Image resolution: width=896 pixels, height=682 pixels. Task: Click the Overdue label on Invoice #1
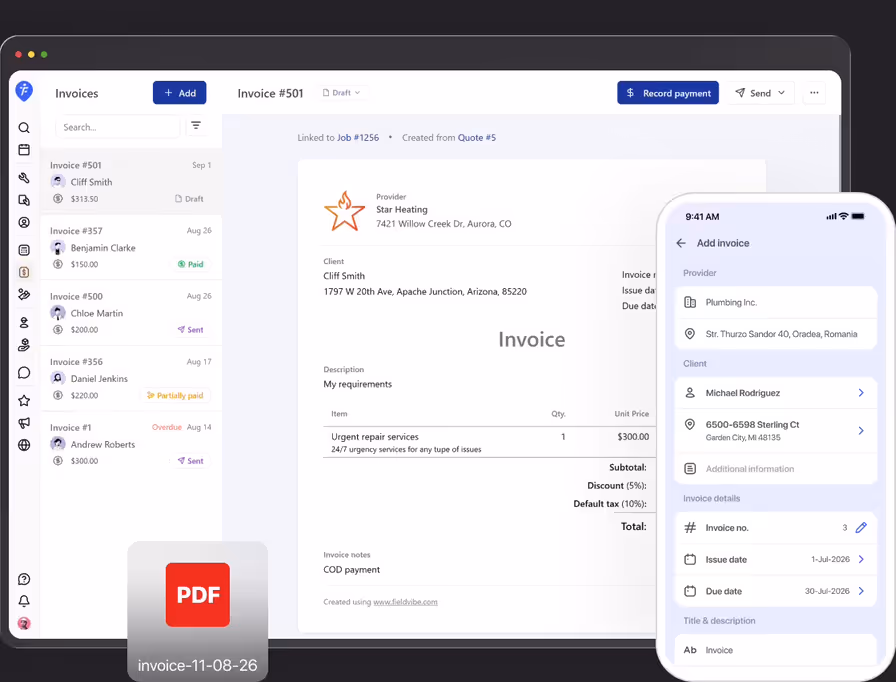click(x=166, y=427)
